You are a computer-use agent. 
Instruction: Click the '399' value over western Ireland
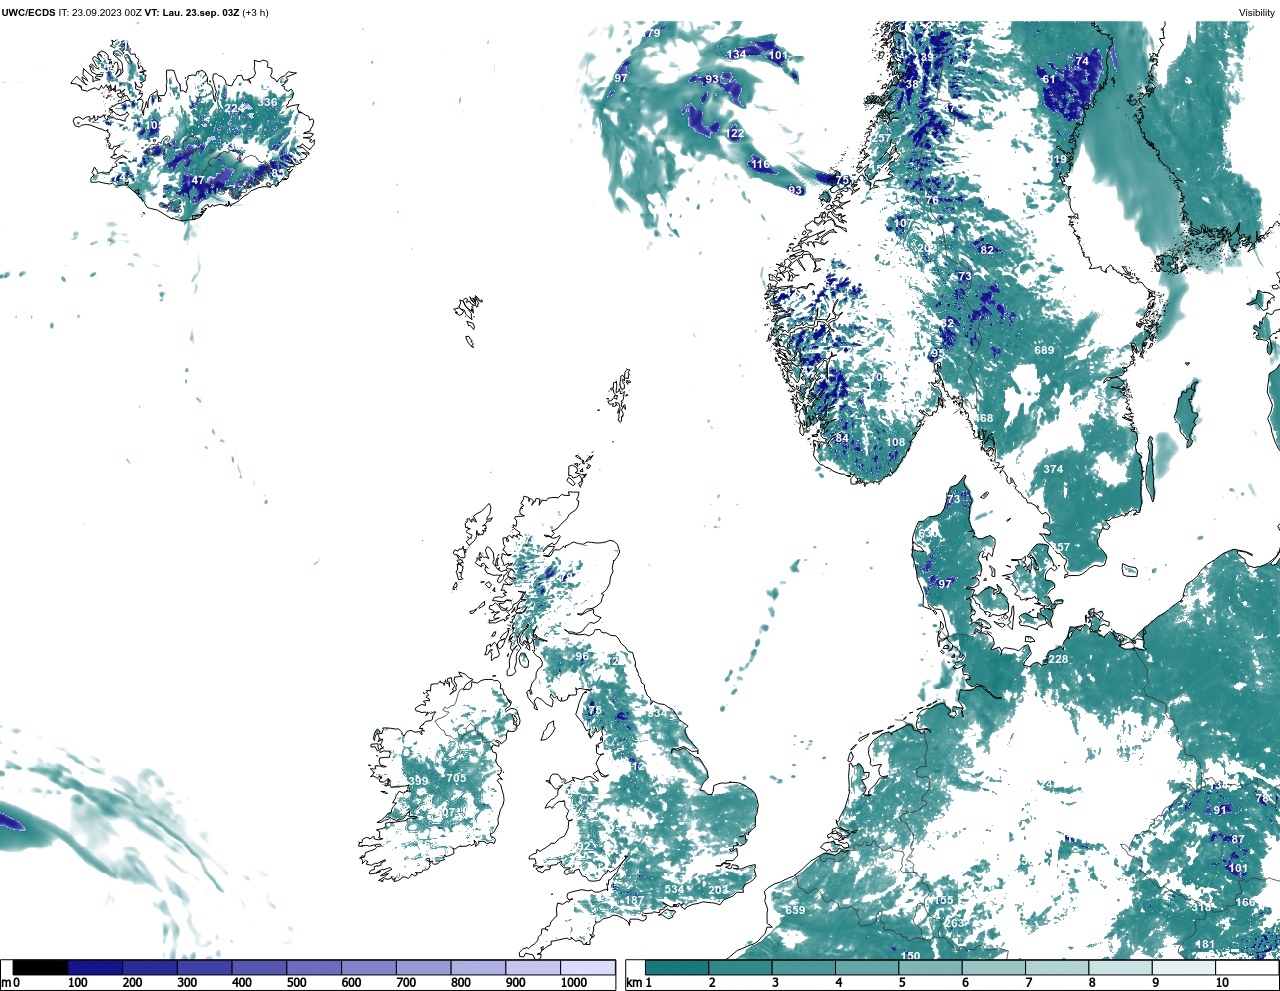pyautogui.click(x=418, y=782)
